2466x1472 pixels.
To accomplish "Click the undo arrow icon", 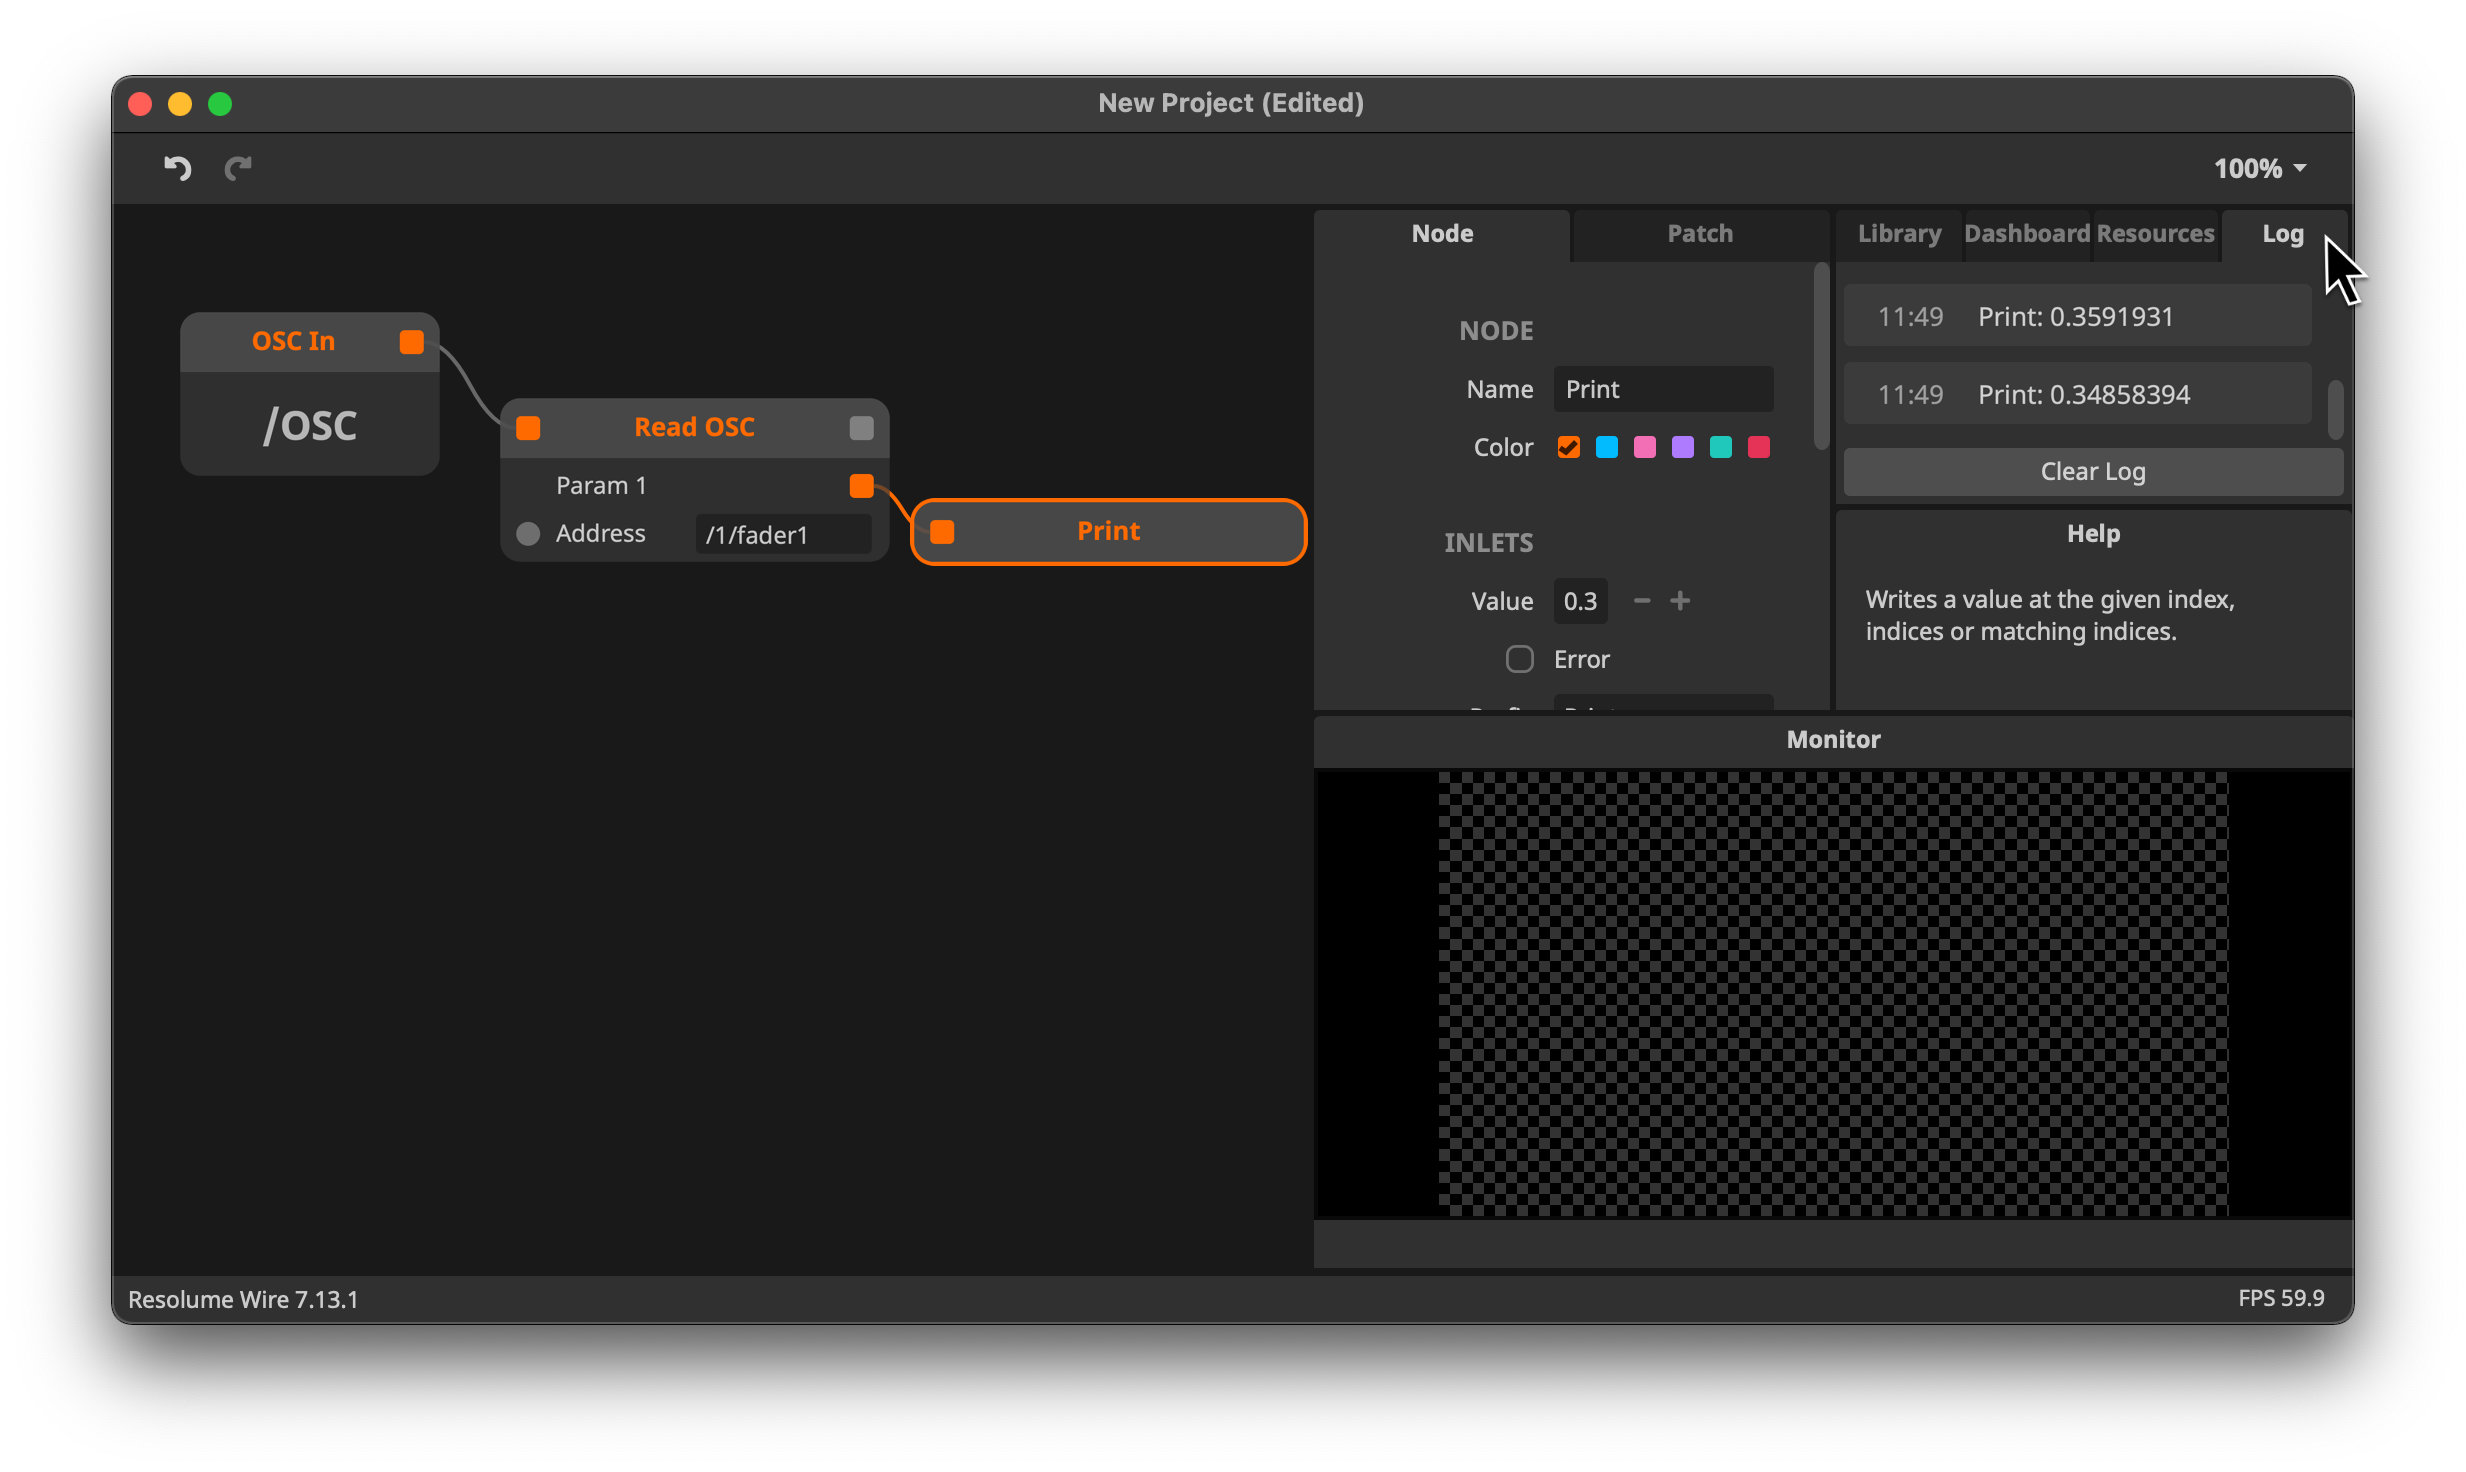I will click(177, 168).
